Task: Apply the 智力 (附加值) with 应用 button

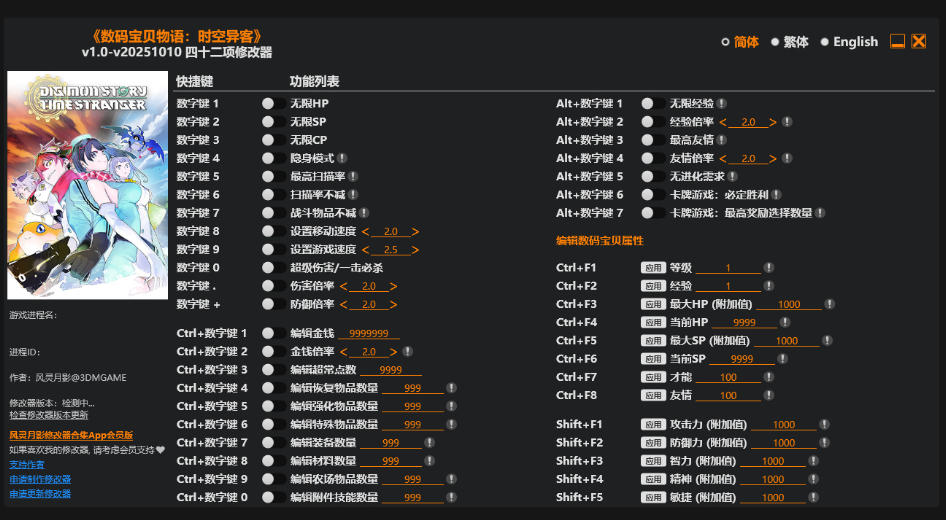Action: click(653, 460)
